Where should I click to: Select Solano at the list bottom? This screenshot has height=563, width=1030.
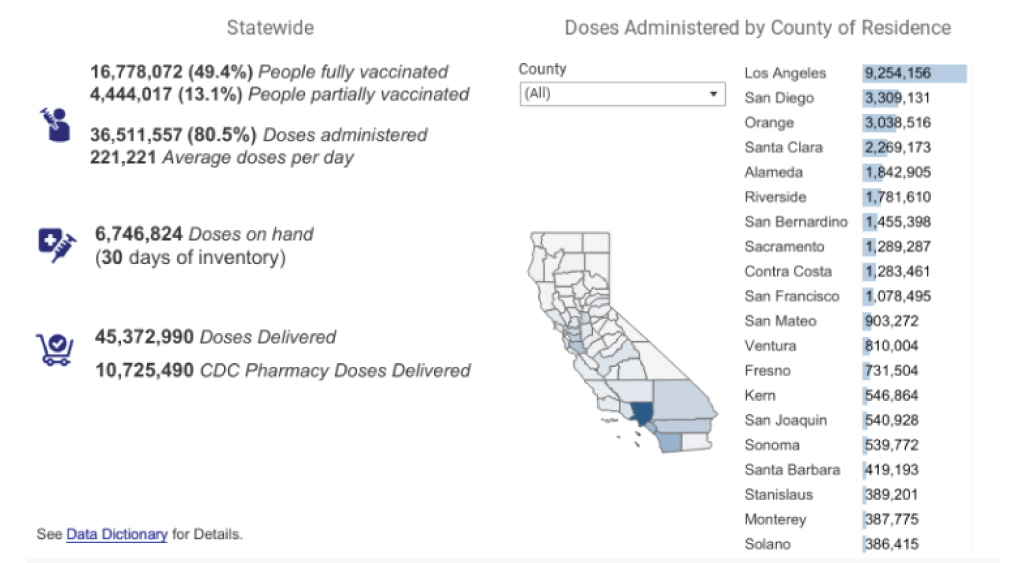coord(767,544)
